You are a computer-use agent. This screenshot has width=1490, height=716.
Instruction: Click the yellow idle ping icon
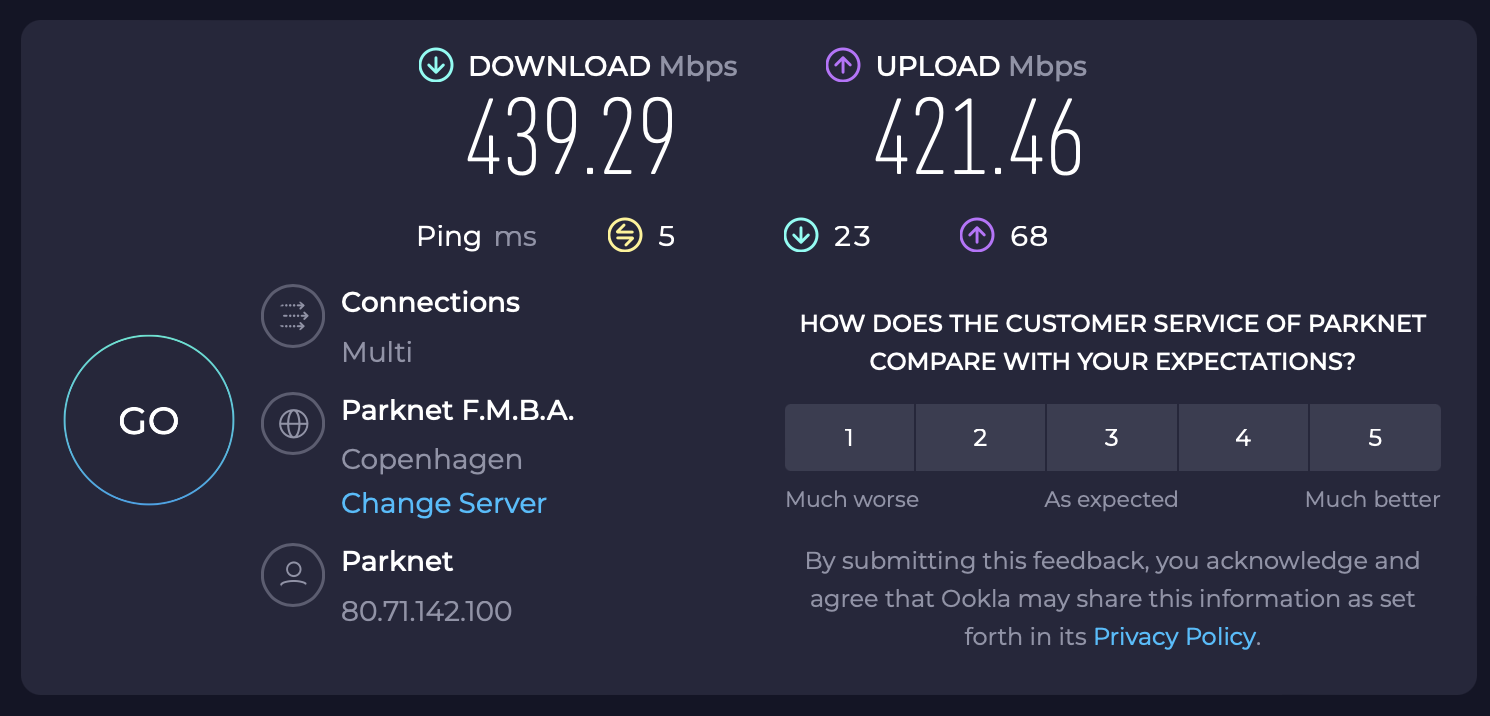(x=625, y=236)
